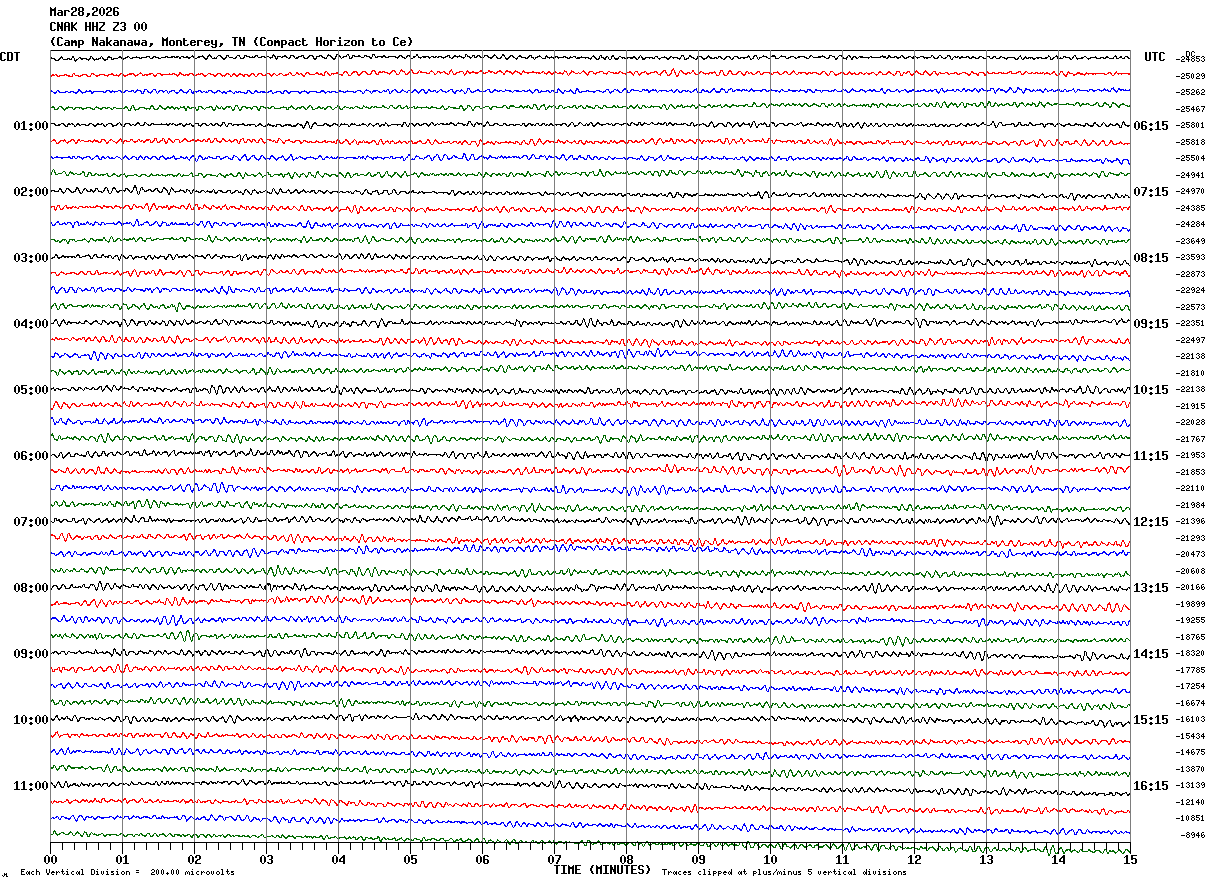Select the 08:00 CDT time label
1210x886 pixels.
click(x=31, y=588)
